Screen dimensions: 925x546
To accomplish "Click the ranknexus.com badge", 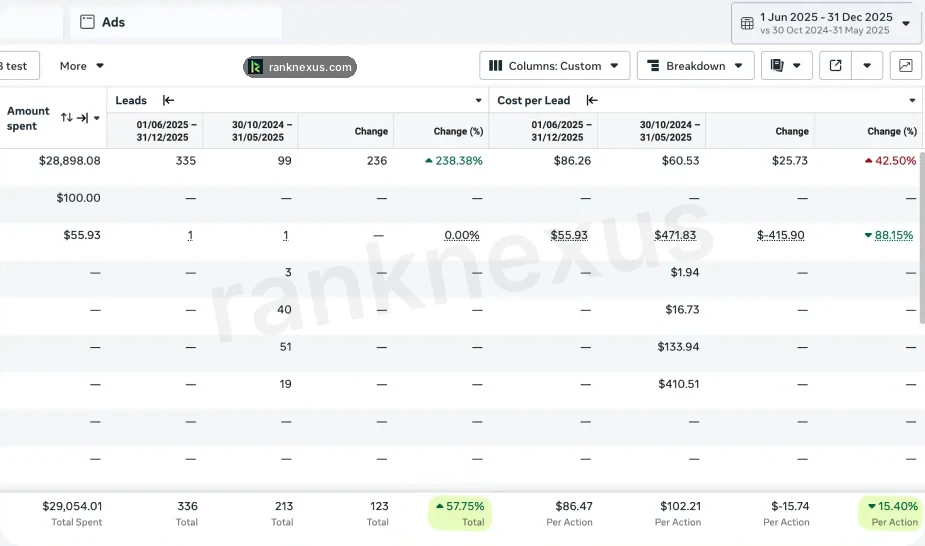I will (300, 67).
